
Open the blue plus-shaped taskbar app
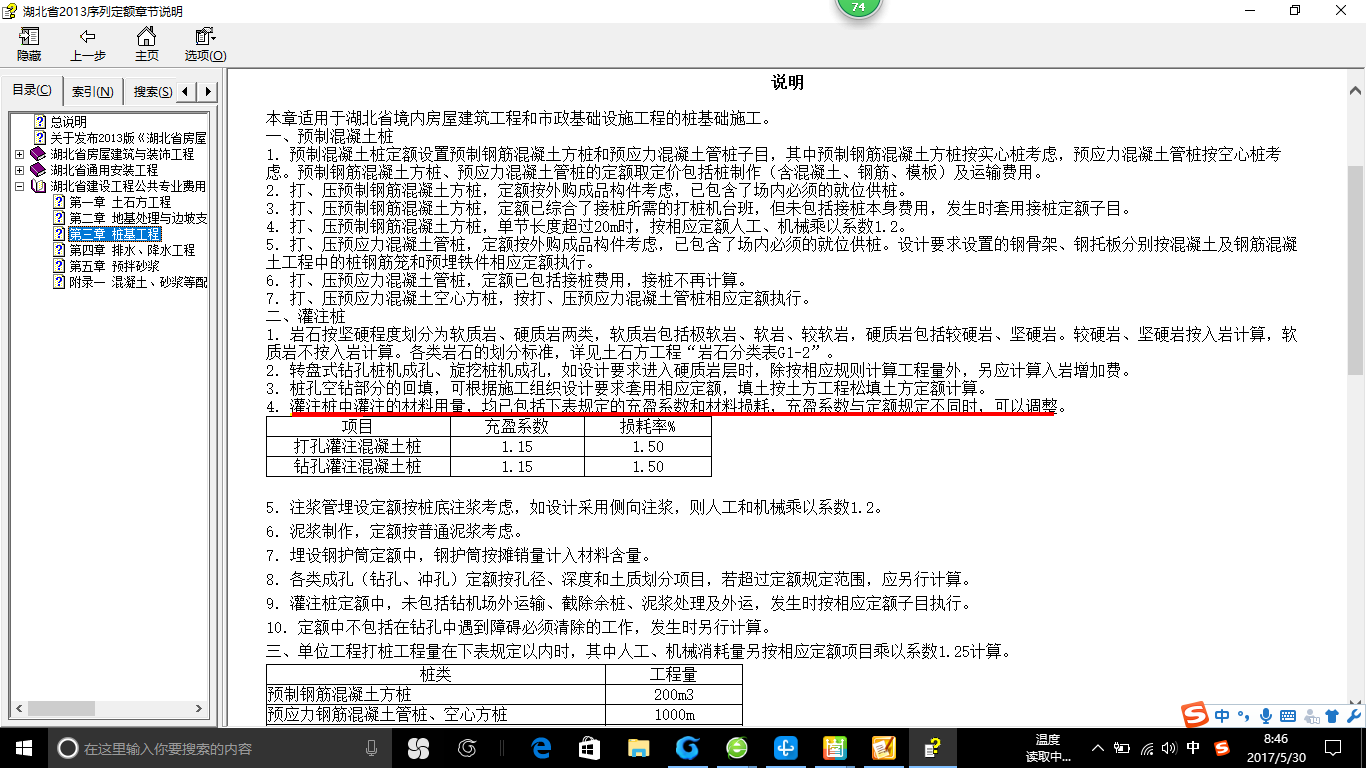tap(785, 747)
